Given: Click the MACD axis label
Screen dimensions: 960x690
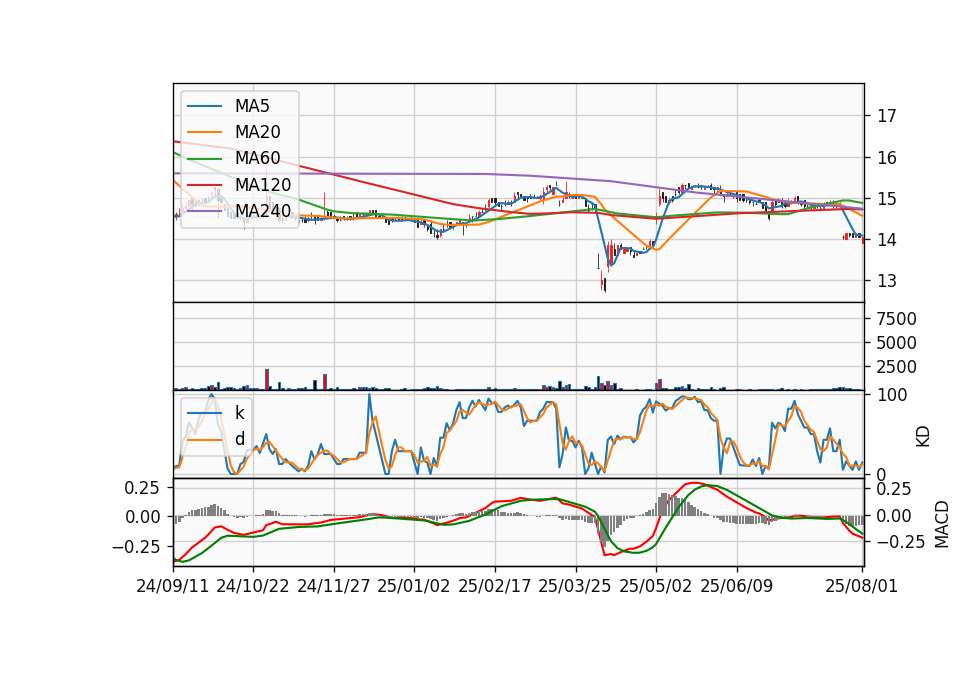Looking at the screenshot, I should [x=942, y=524].
